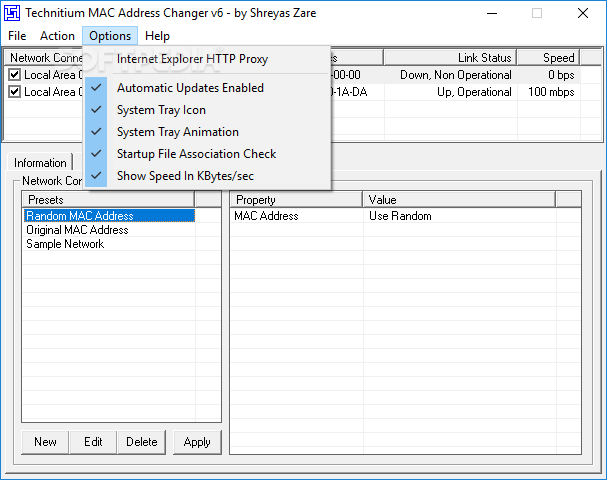Open the File menu
Screen dimensions: 607x480
[17, 36]
